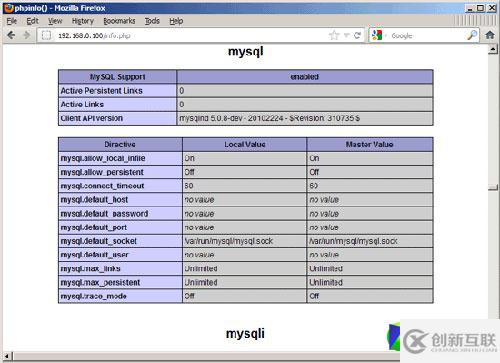The image size is (500, 363).
Task: Click mysql.max_links directive
Action: [x=90, y=268]
